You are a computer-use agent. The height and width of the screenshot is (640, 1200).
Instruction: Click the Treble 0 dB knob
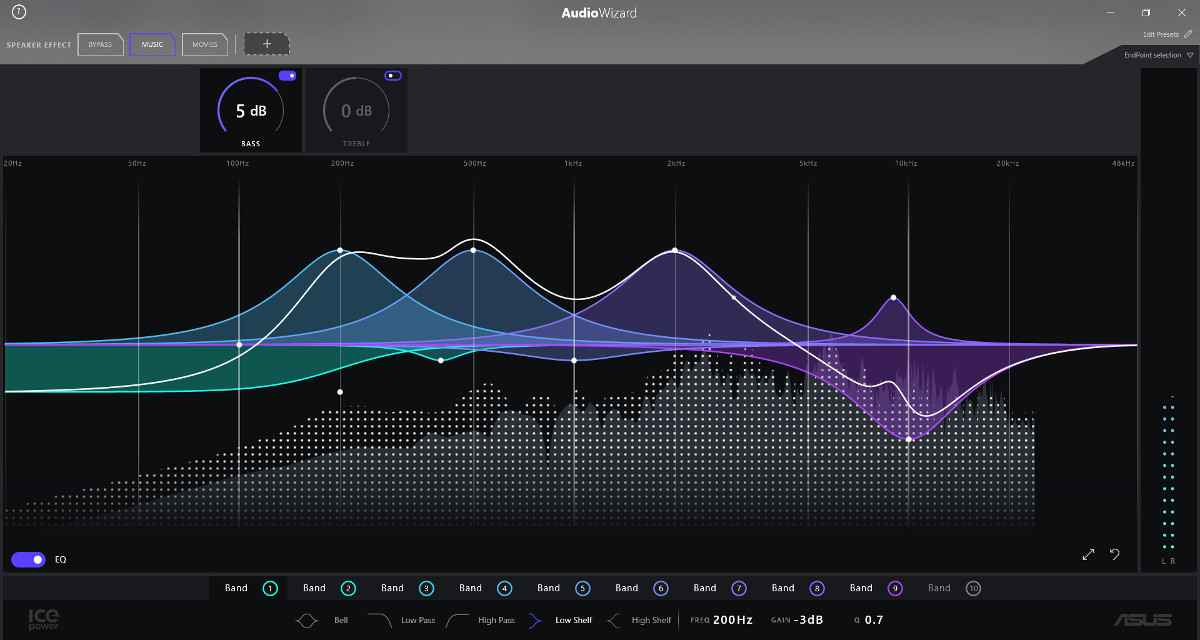356,110
